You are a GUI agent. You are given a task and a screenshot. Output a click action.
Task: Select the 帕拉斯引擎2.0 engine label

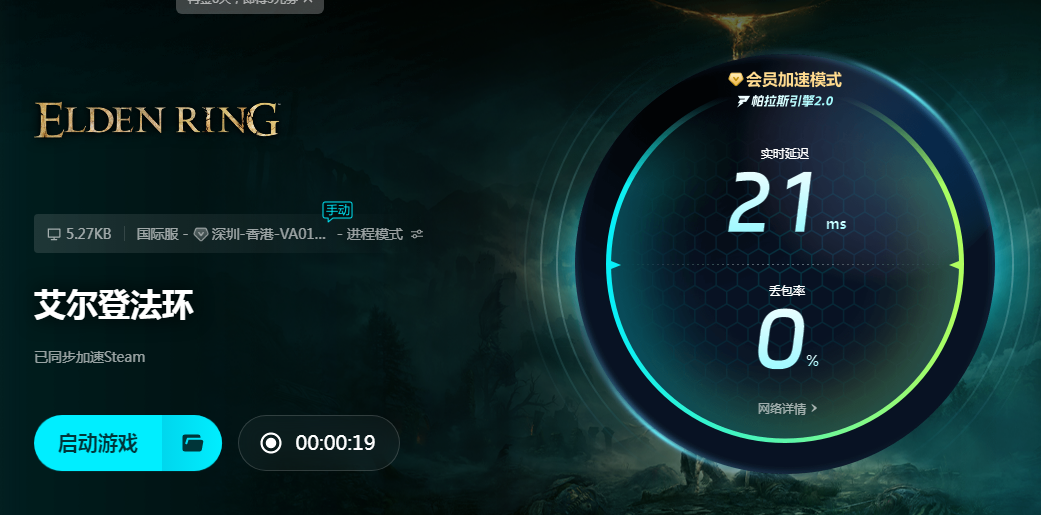792,101
